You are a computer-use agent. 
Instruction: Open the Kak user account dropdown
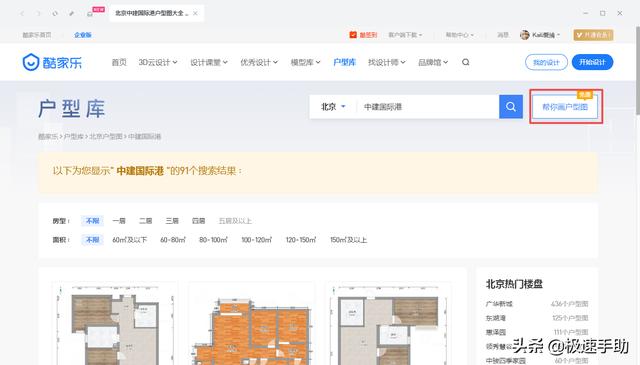coord(546,35)
